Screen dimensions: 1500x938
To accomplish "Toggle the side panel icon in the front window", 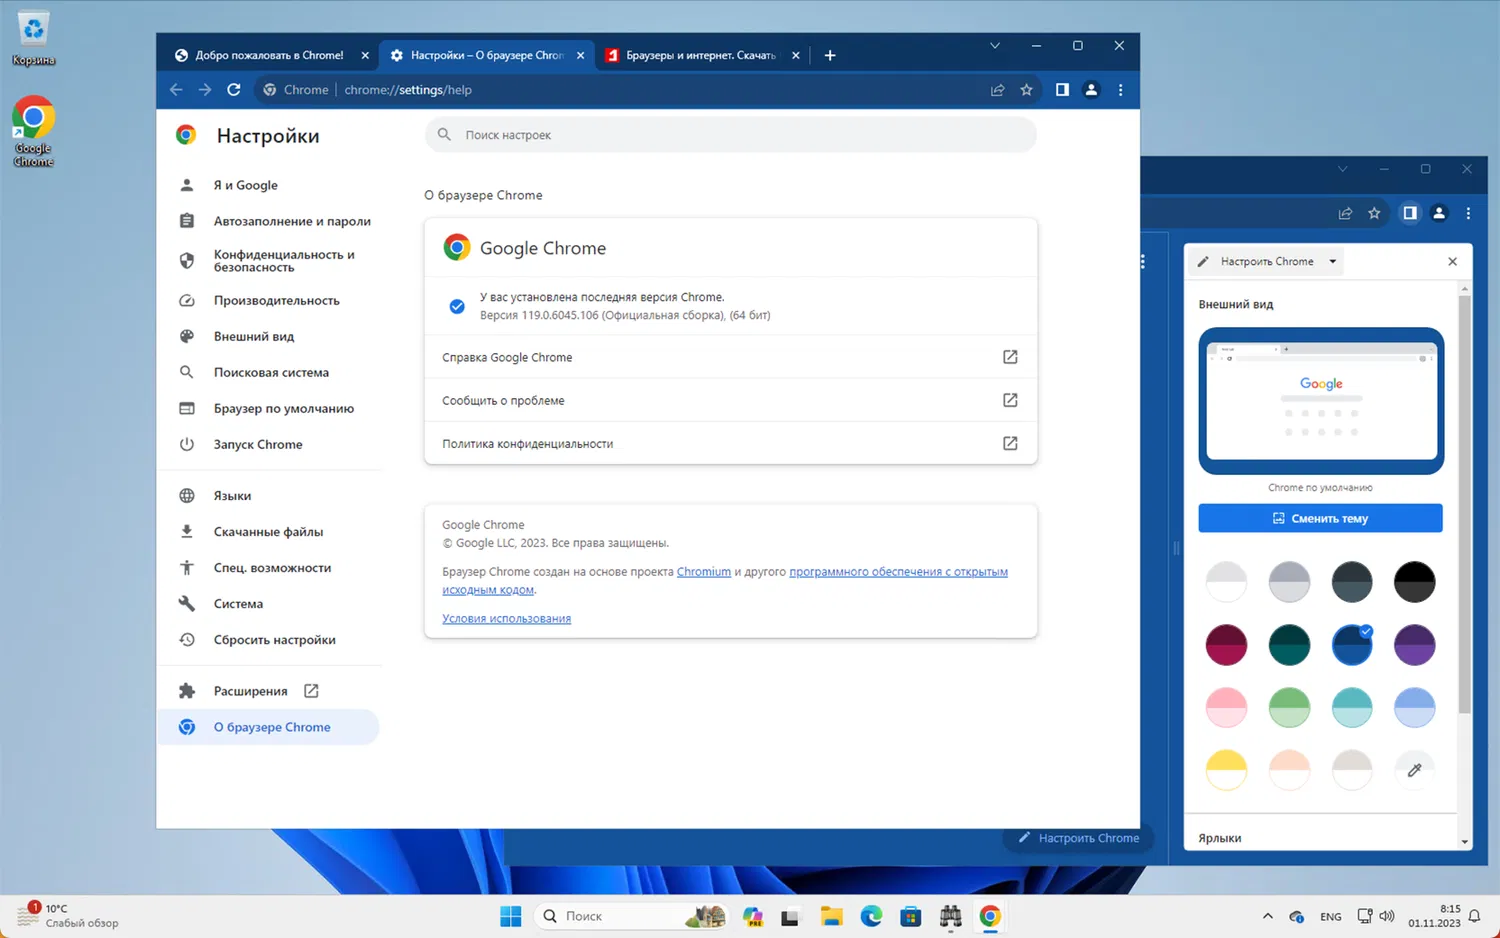I will tap(1062, 90).
